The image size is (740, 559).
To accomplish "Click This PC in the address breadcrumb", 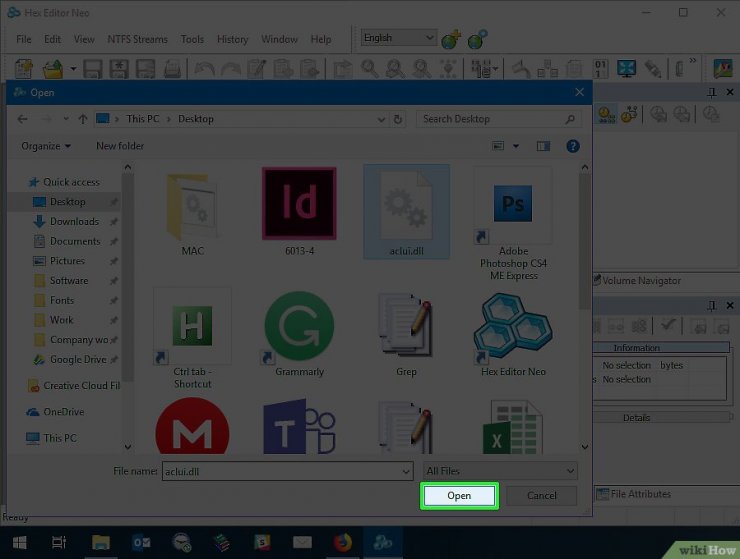I will (x=143, y=119).
